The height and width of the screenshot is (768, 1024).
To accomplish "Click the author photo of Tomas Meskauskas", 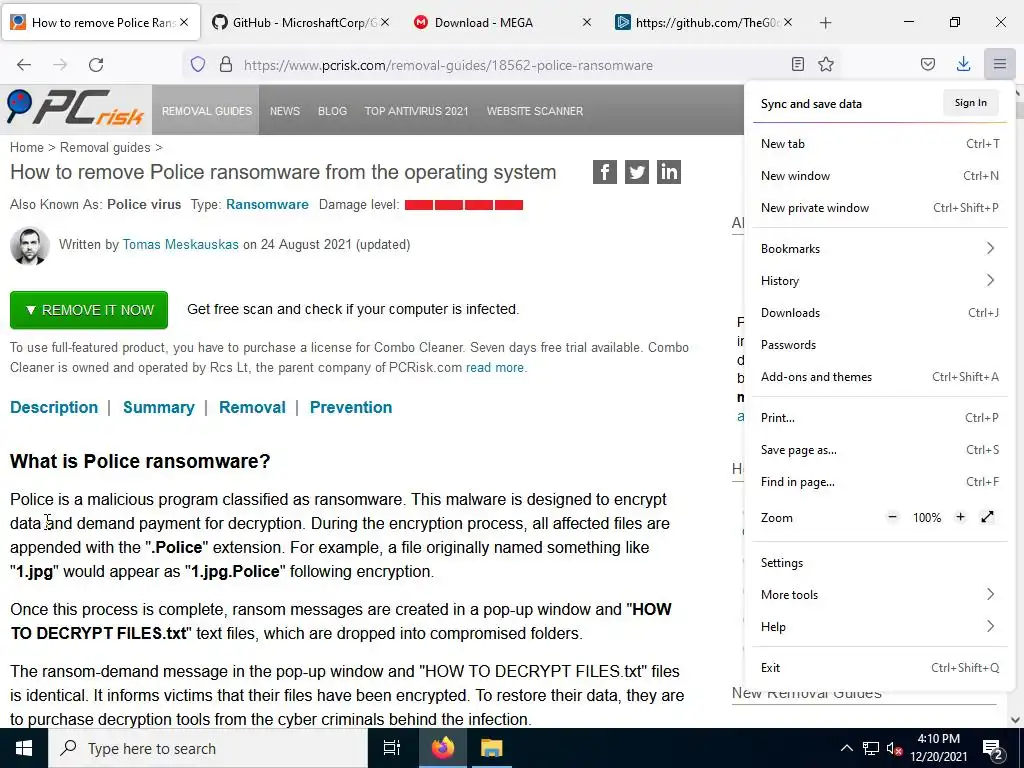I will (x=29, y=246).
